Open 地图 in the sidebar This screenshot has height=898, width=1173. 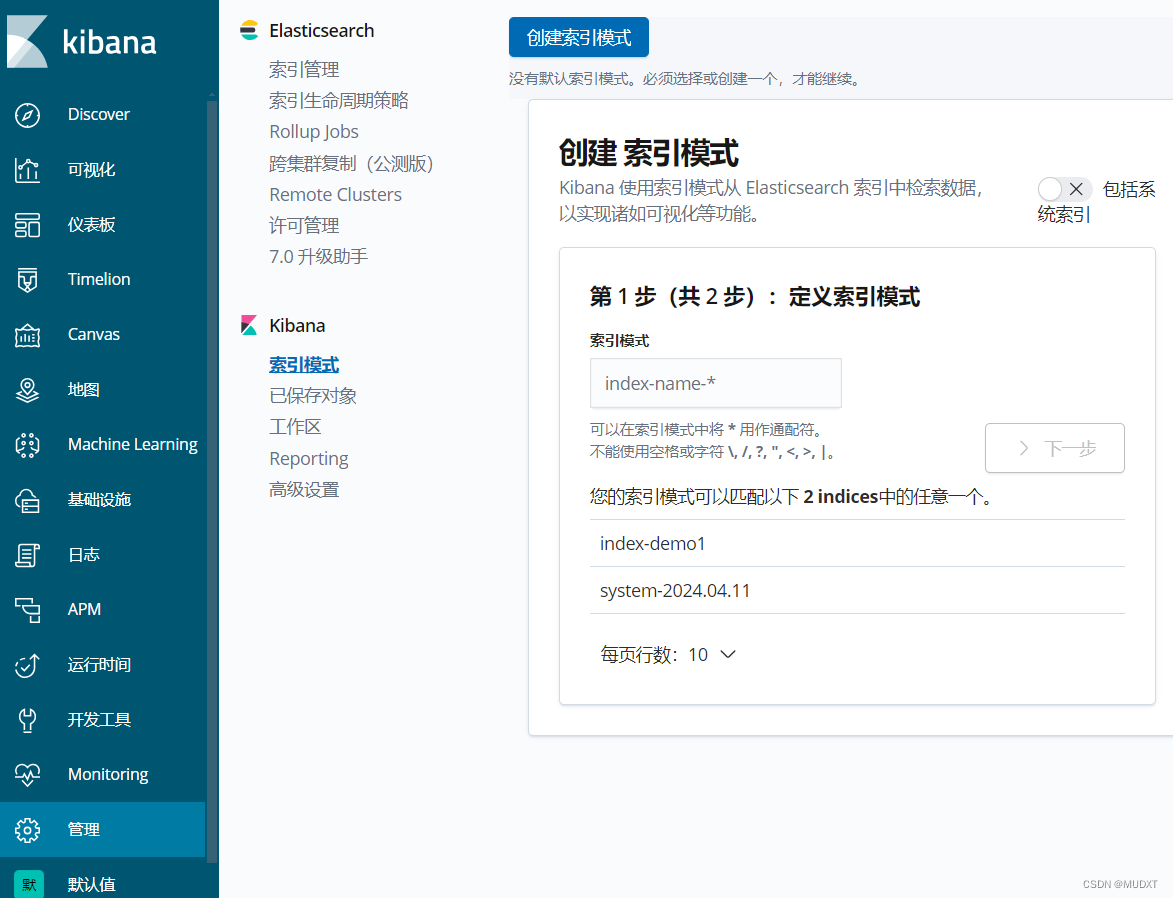pyautogui.click(x=84, y=390)
